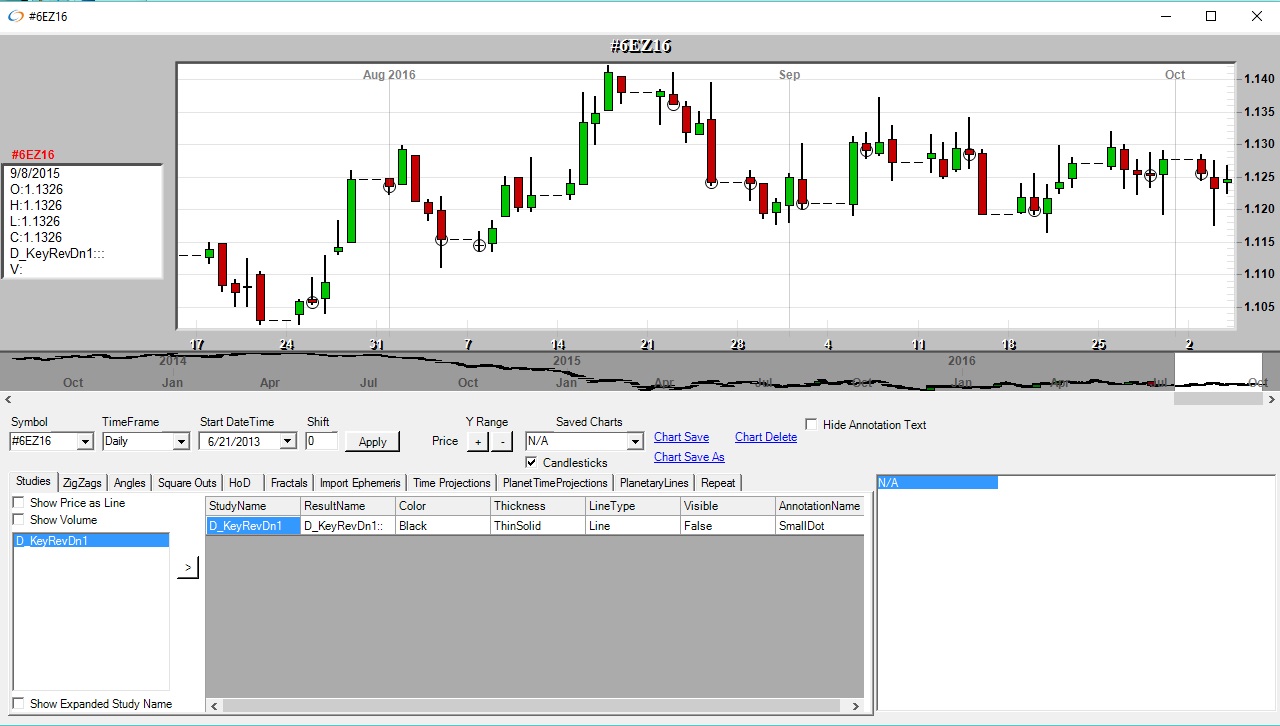The width and height of the screenshot is (1280, 726).
Task: Open the Planetary Lines tab
Action: pyautogui.click(x=654, y=483)
